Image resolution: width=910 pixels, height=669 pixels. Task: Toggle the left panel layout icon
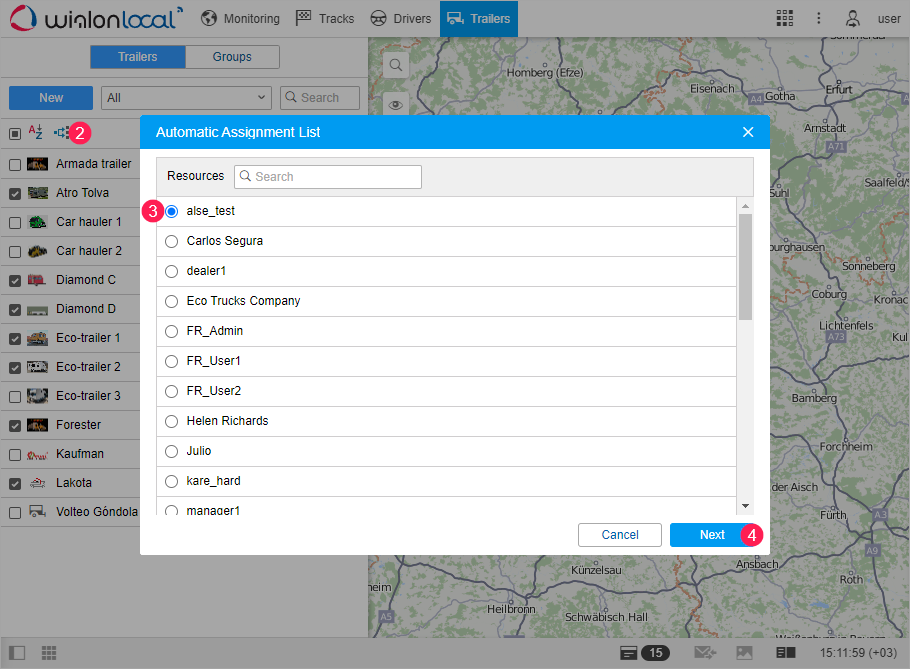coord(17,653)
